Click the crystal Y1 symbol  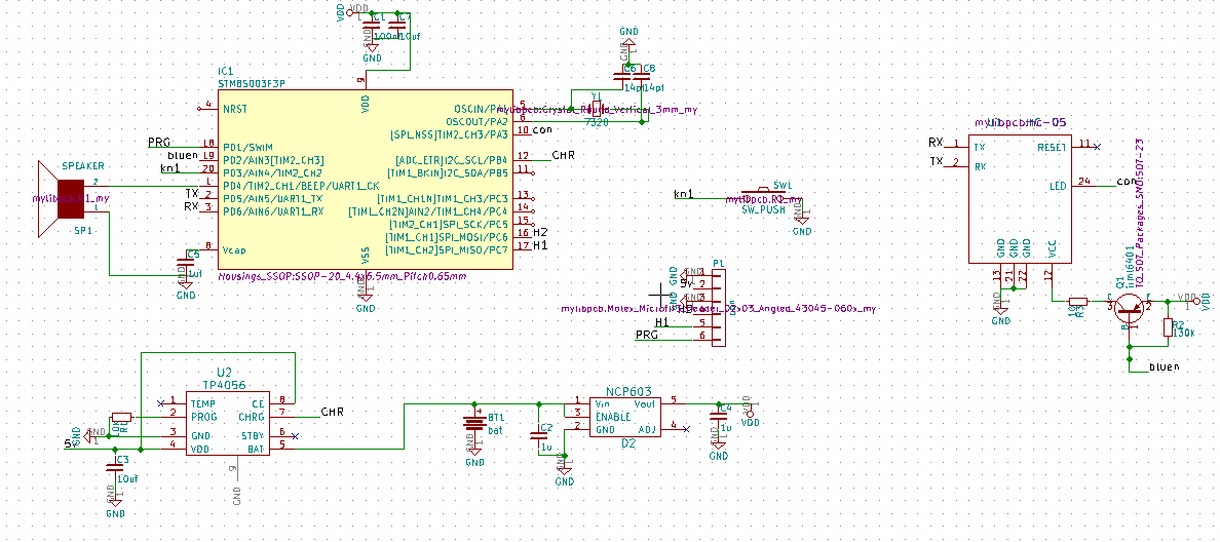point(596,109)
